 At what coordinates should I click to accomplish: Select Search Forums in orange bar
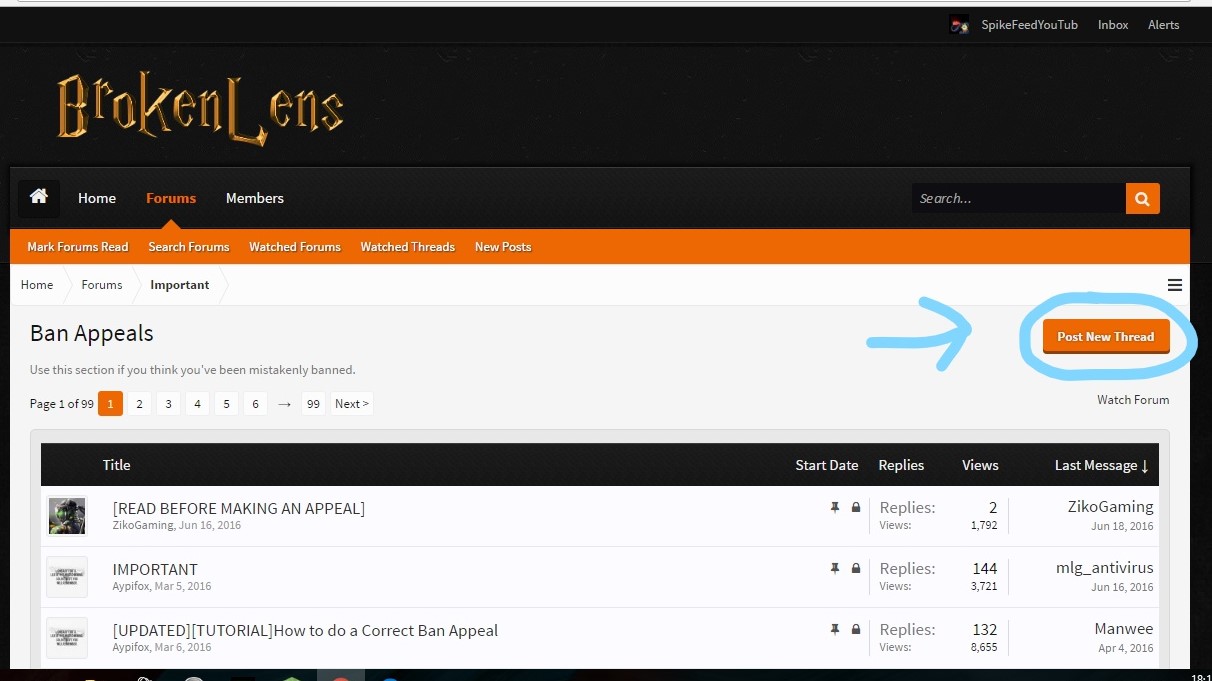(x=189, y=247)
